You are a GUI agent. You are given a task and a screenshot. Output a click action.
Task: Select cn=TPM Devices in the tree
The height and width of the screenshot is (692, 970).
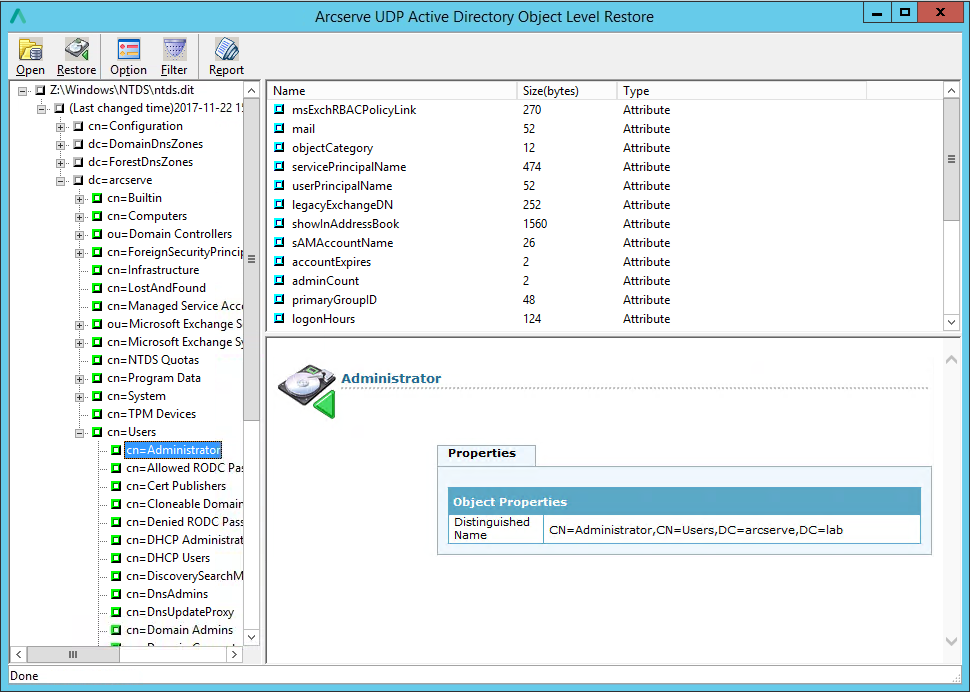click(x=152, y=414)
